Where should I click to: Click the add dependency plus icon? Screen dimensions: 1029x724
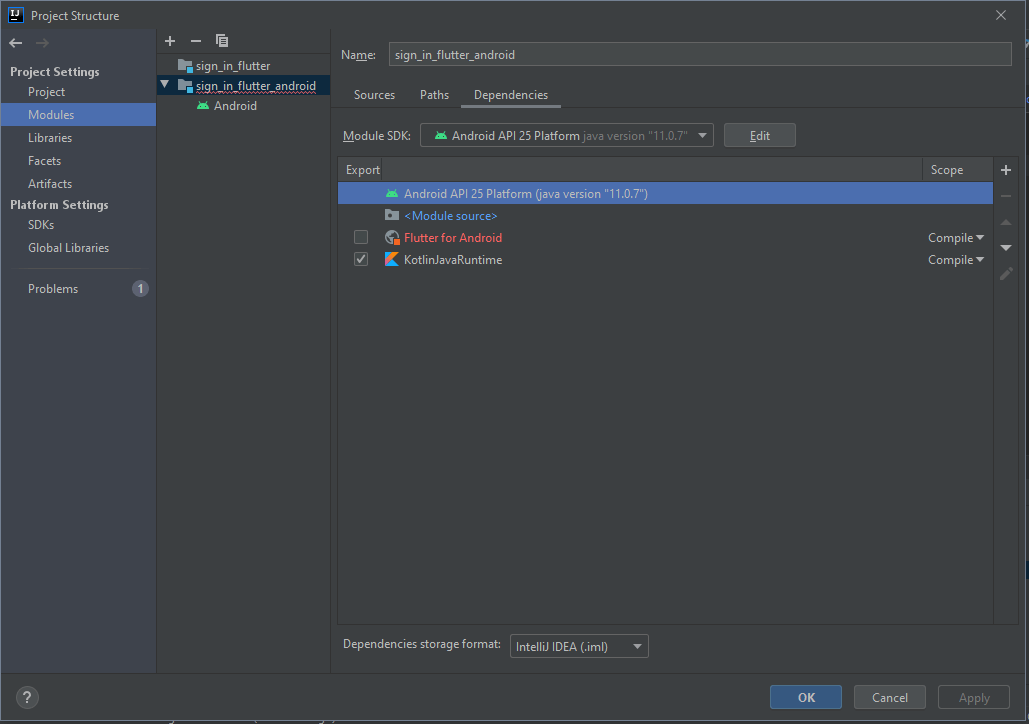(1005, 170)
